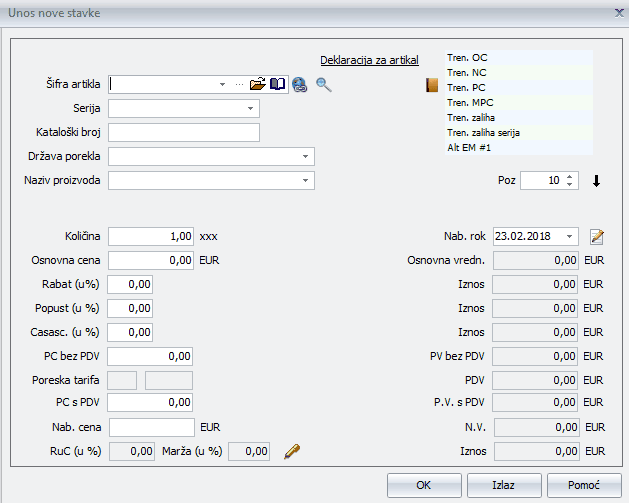629x503 pixels.
Task: Click the black down arrow next to Poz
Action: coord(597,181)
